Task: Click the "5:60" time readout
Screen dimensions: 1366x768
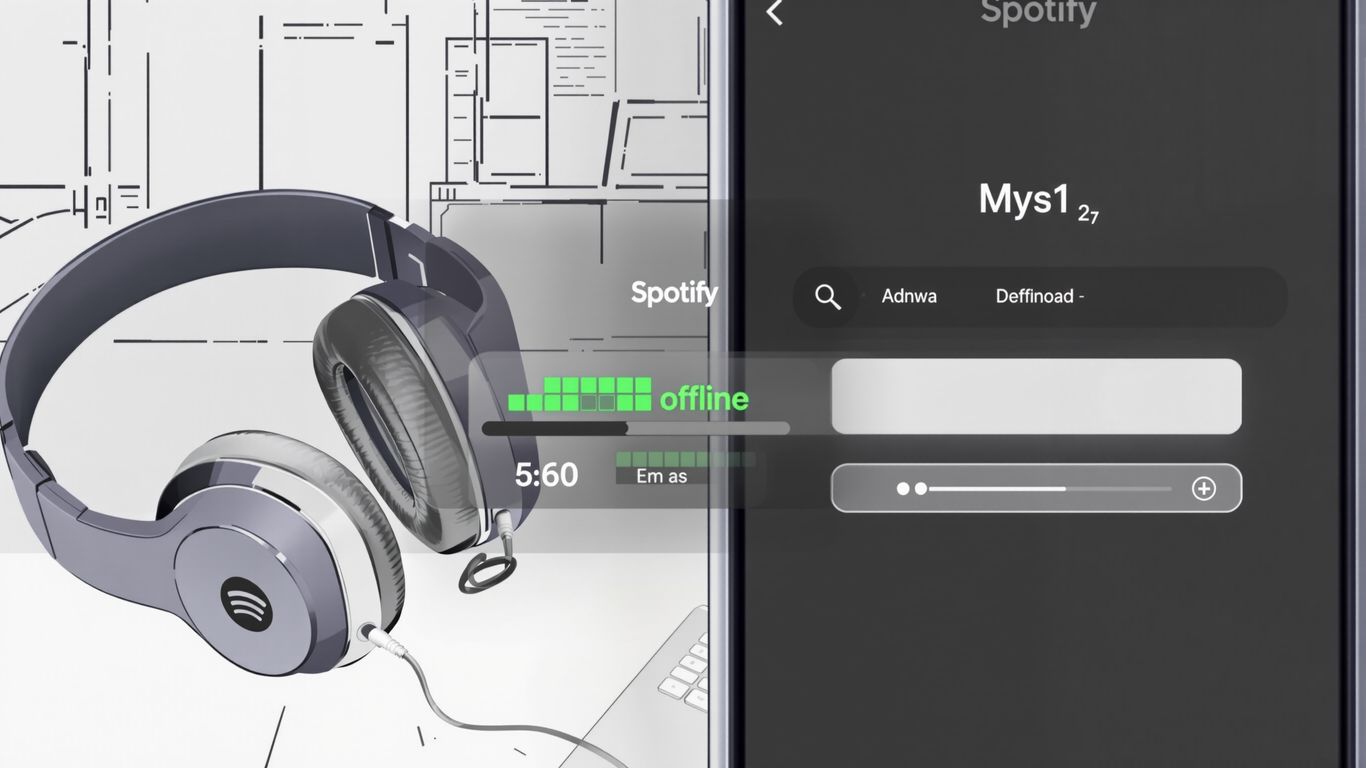Action: 546,475
